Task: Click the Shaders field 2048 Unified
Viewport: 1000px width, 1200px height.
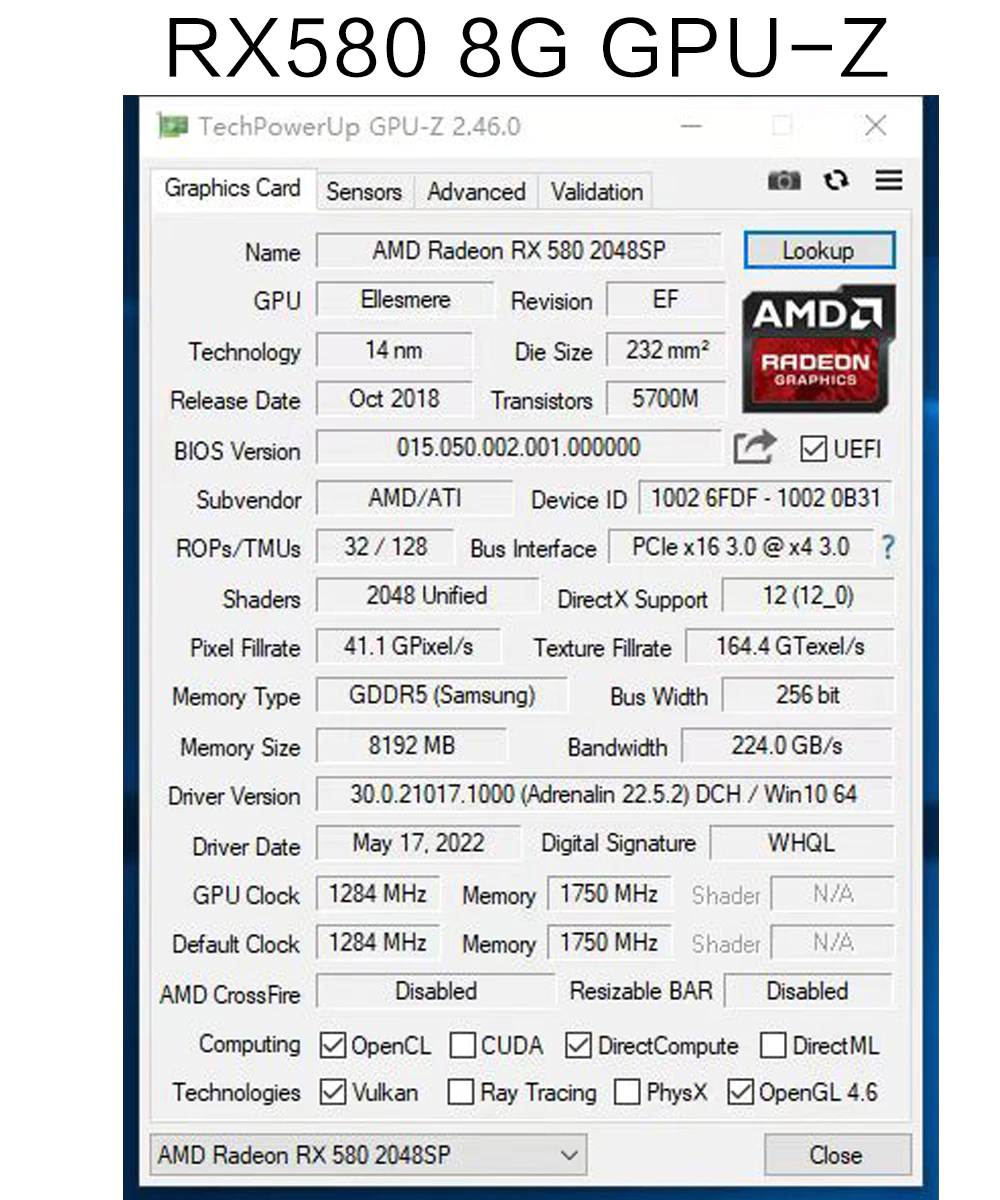Action: [427, 597]
